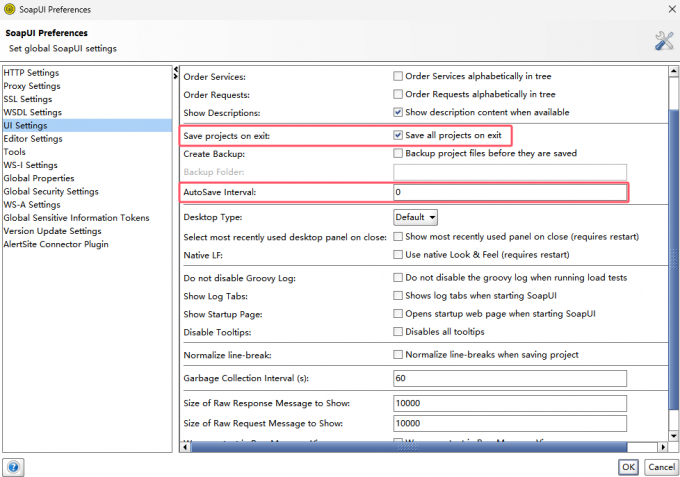Enable Shows log tabs when starting SoapUI
Image resolution: width=680 pixels, height=477 pixels.
(398, 296)
